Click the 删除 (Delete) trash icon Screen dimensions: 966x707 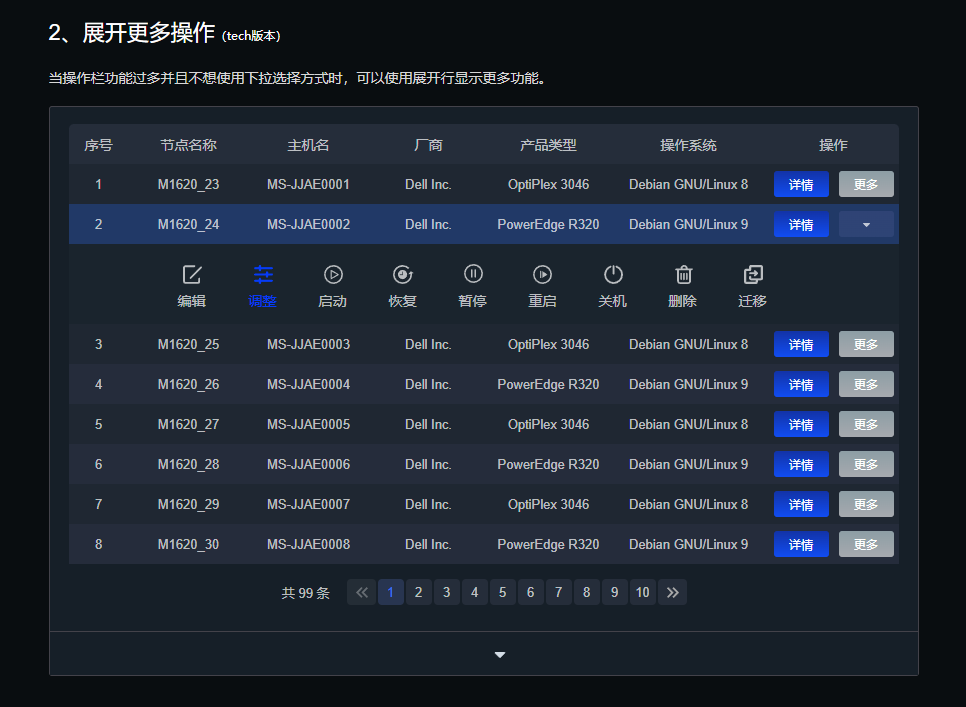(683, 275)
